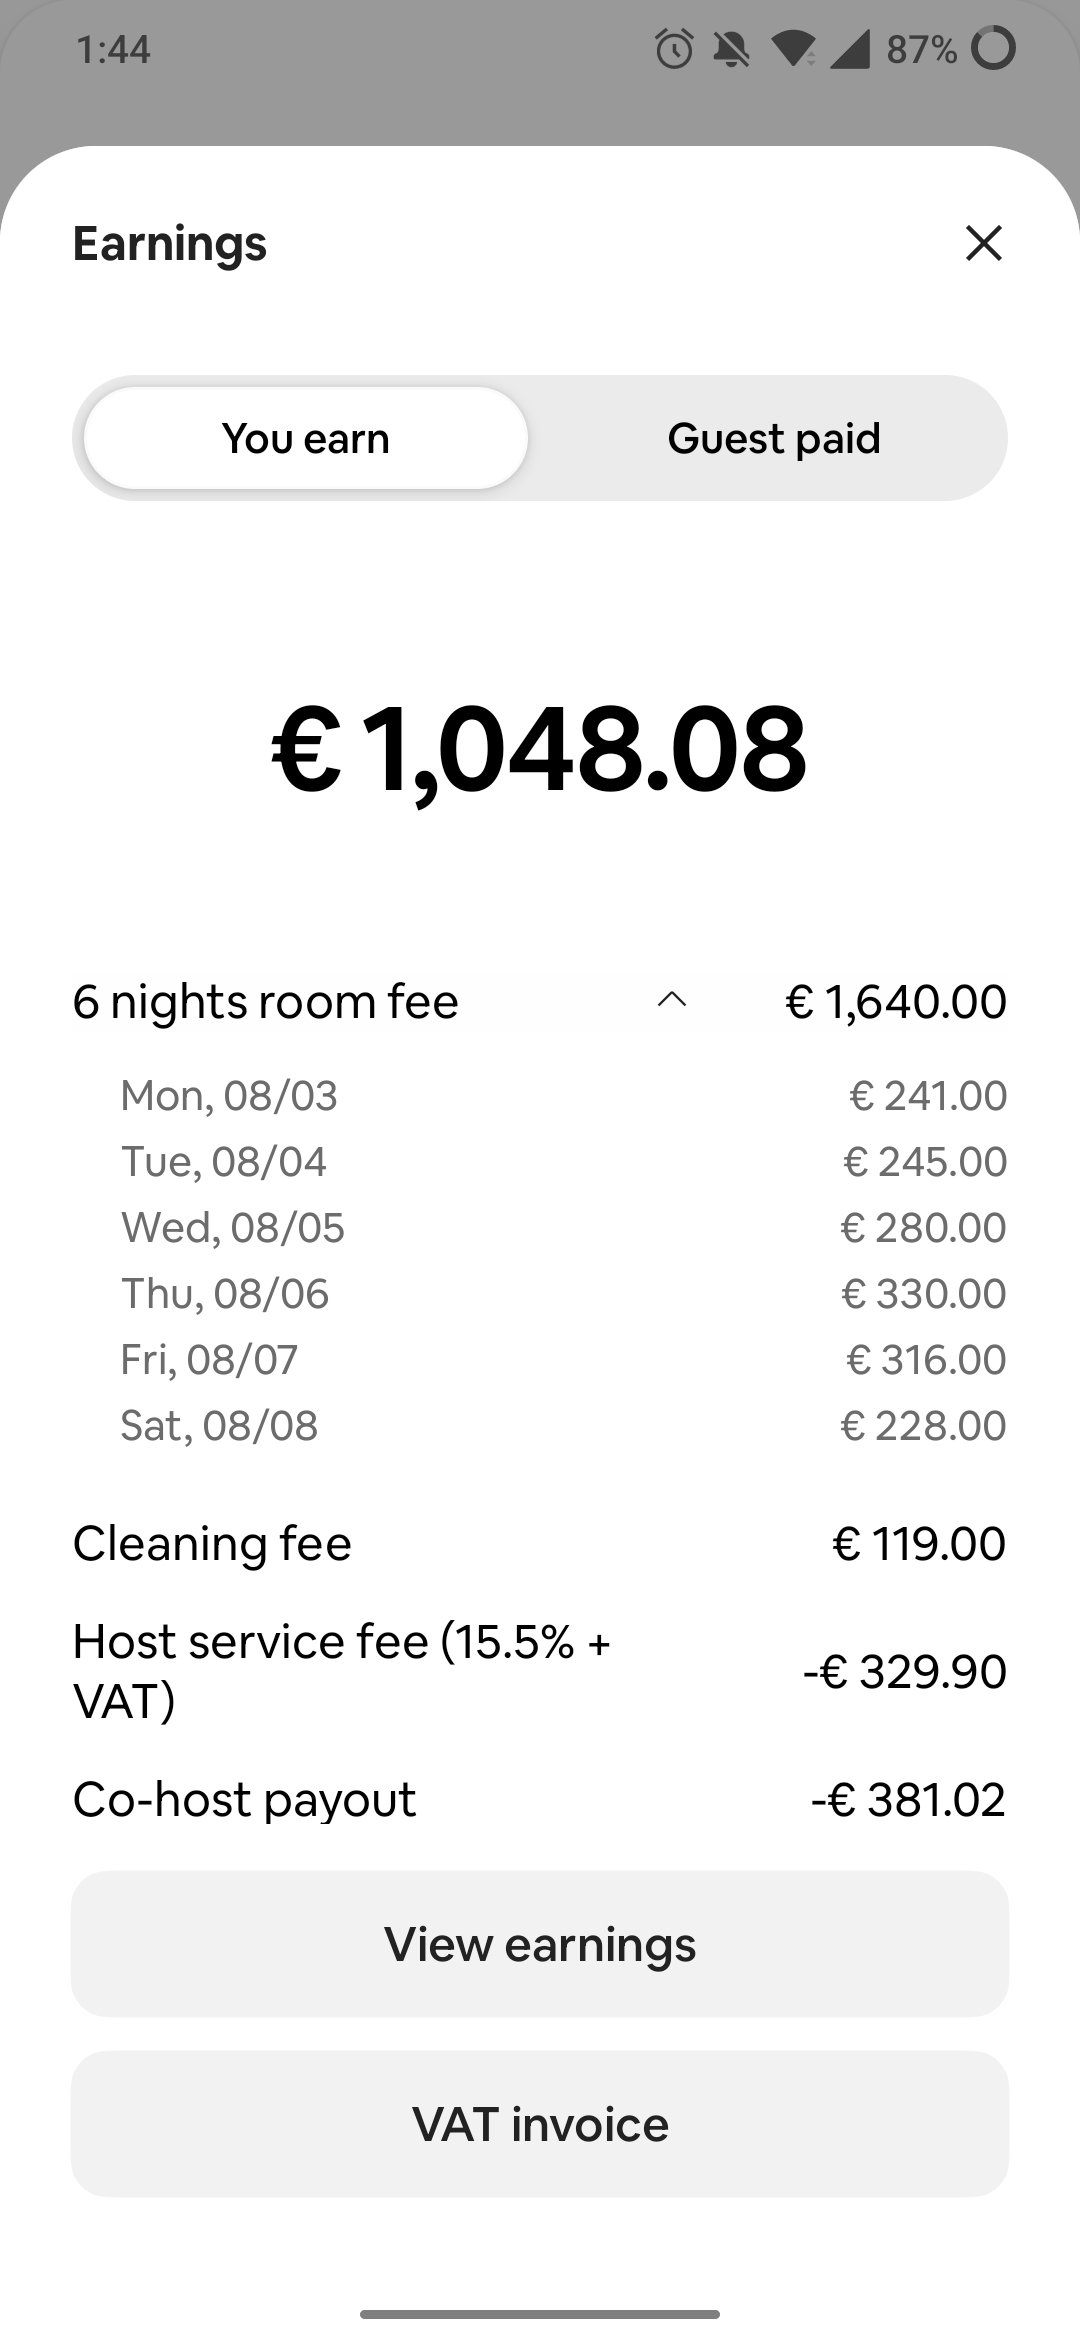Select the Thu, 08/06 nightly row
Image resolution: width=1080 pixels, height=2340 pixels.
[x=564, y=1293]
